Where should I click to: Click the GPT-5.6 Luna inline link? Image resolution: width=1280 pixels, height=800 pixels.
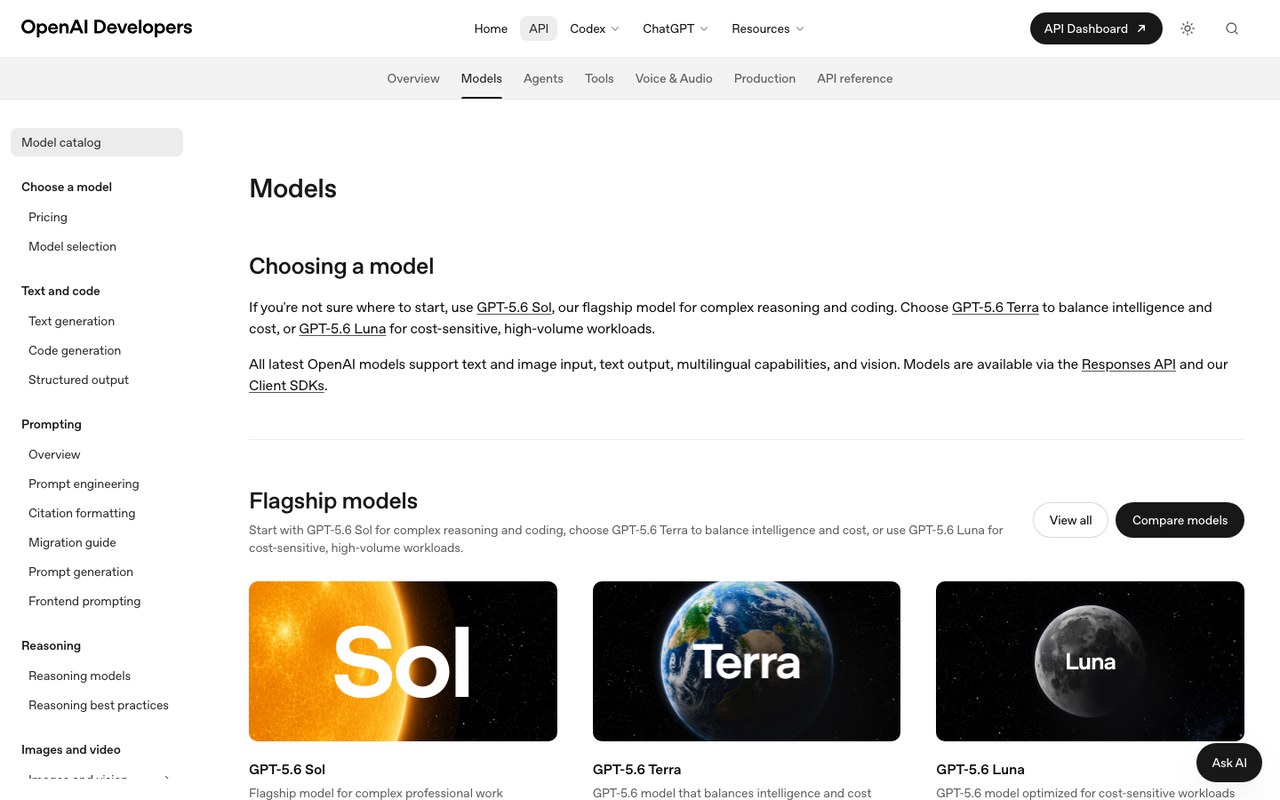point(342,328)
